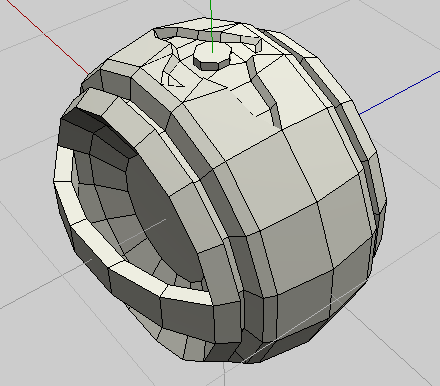Click the green vertical axis line
The width and height of the screenshot is (440, 386).
coord(212,25)
